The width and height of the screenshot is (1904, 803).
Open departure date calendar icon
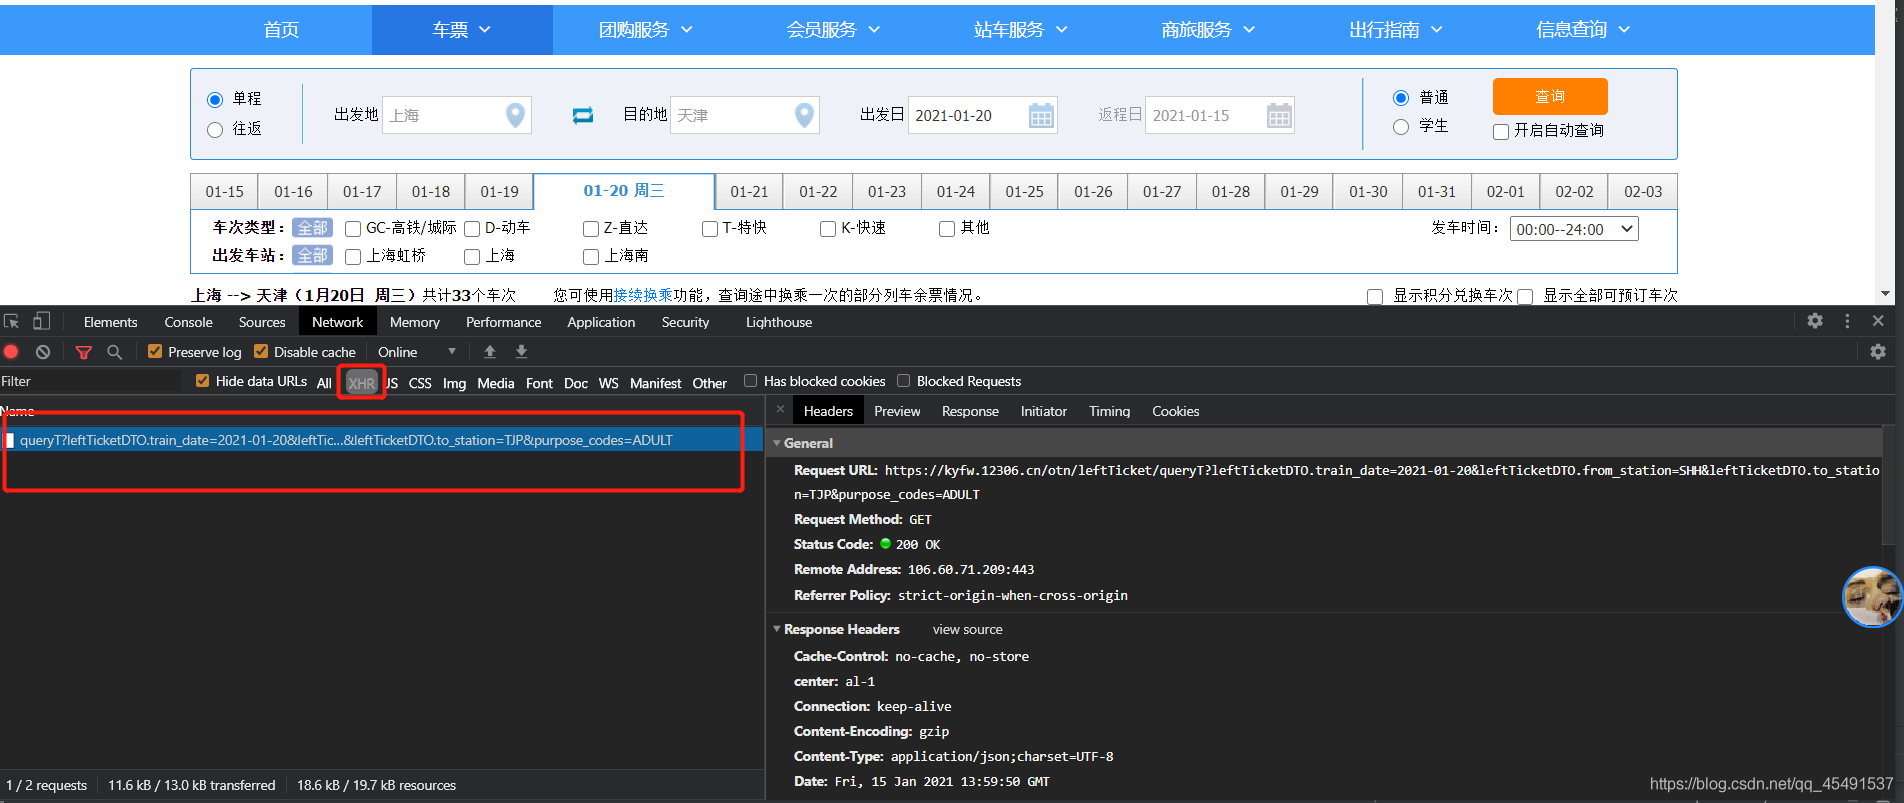[x=1041, y=116]
